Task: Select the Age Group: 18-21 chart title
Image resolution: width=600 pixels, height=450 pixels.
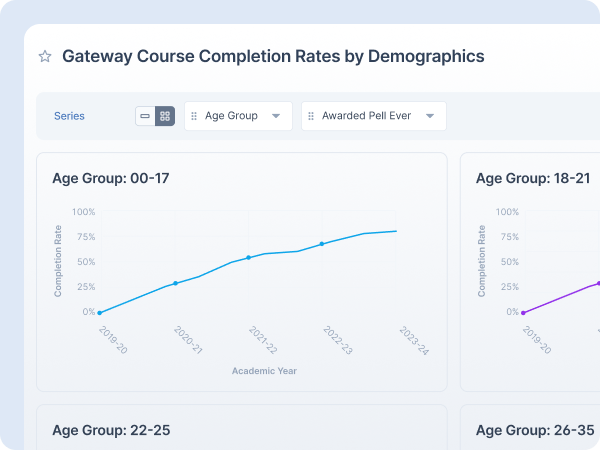Action: (x=534, y=178)
